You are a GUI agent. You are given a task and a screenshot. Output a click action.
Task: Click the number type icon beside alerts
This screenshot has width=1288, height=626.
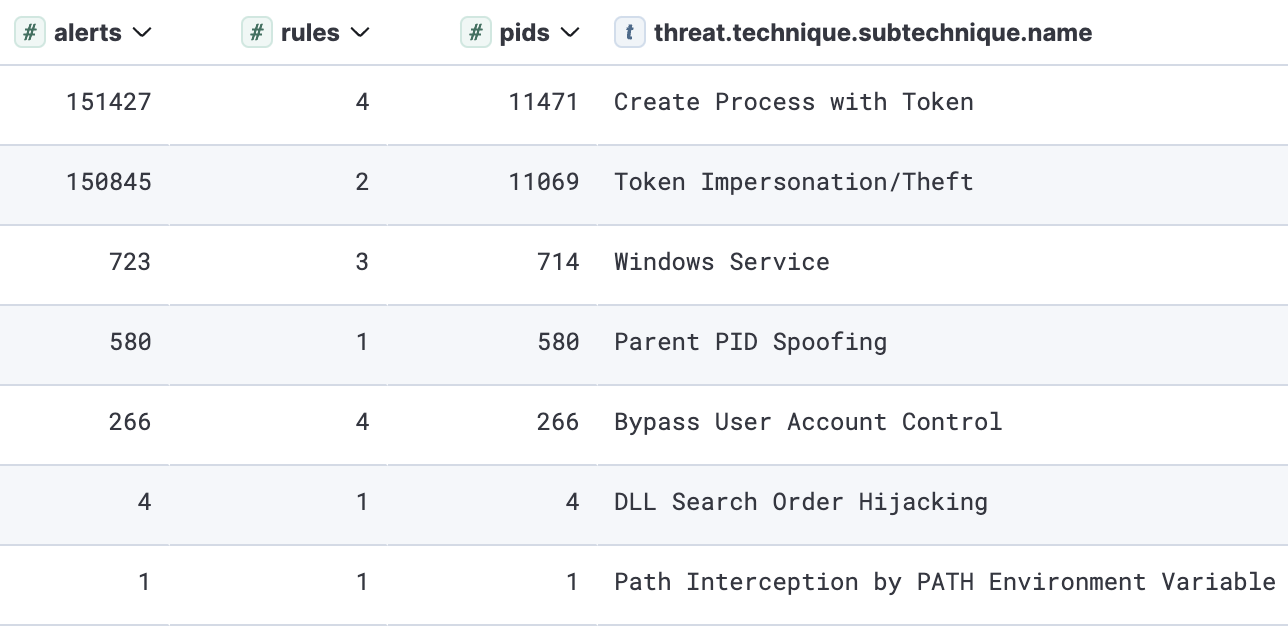30,33
